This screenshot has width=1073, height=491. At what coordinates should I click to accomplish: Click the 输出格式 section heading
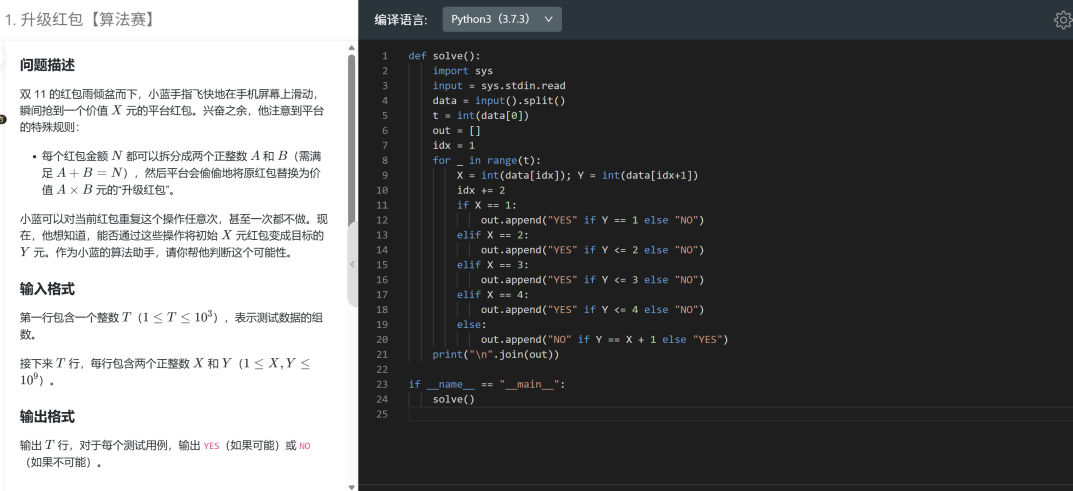point(47,416)
